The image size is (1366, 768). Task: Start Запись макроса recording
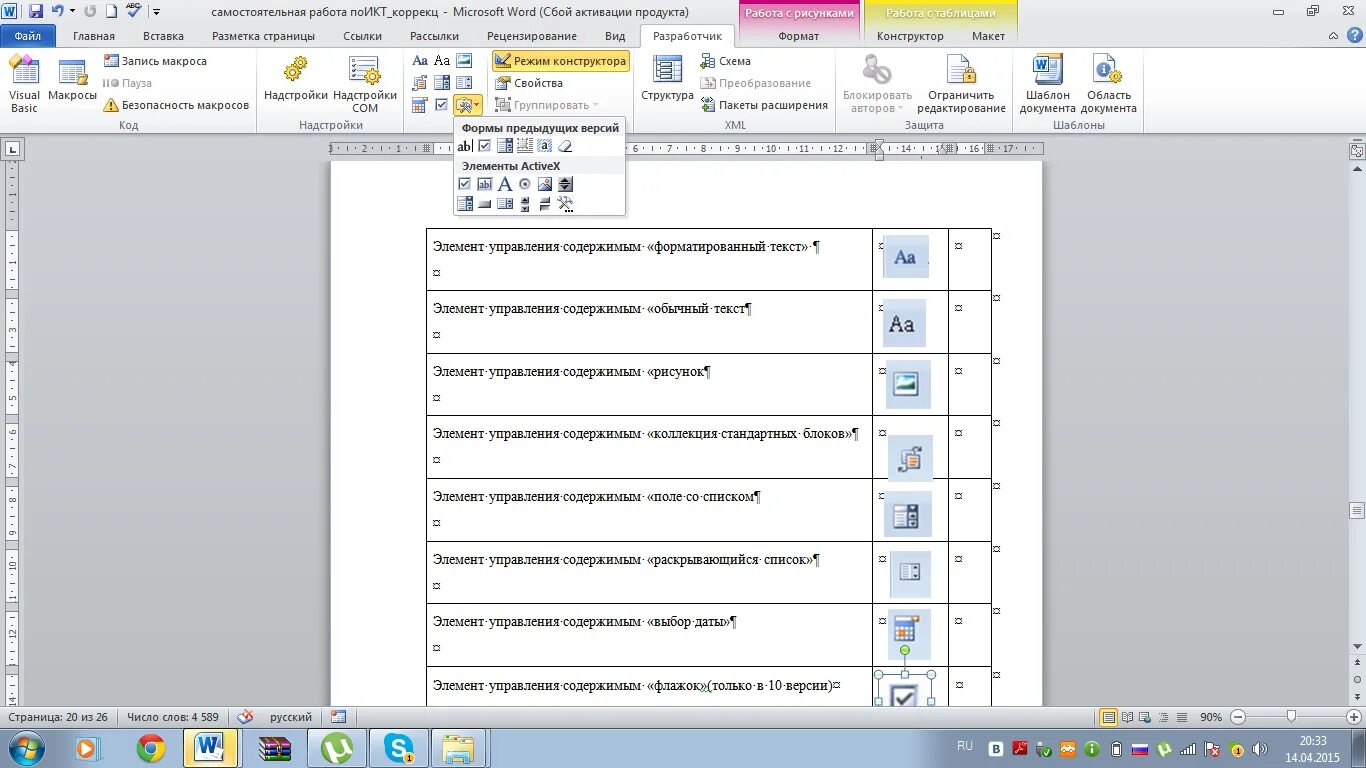[x=155, y=61]
